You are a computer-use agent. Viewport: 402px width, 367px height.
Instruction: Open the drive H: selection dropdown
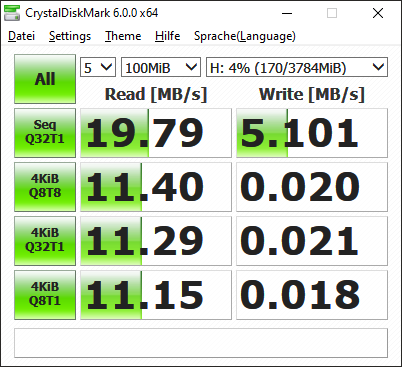click(297, 67)
